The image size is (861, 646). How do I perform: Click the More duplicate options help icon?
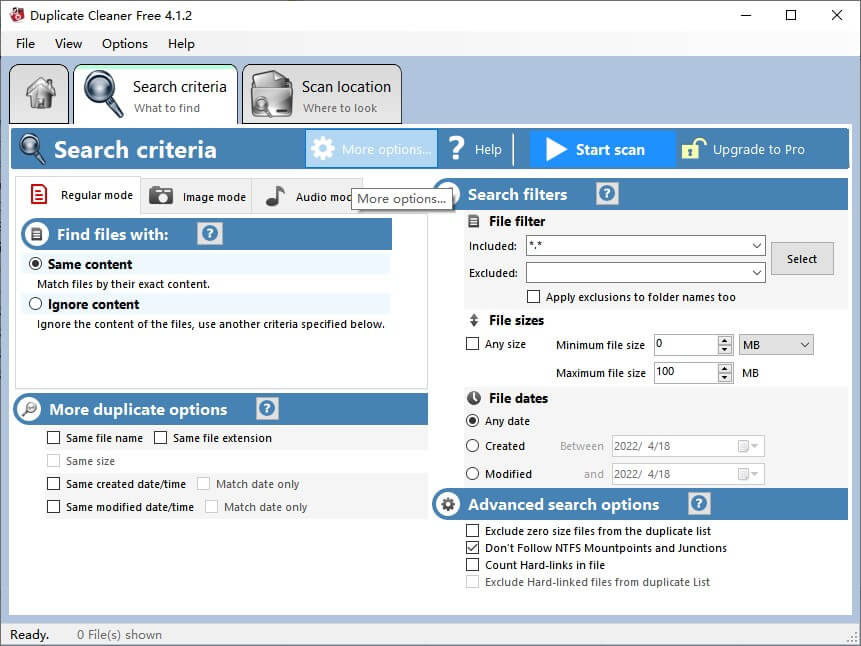click(266, 409)
